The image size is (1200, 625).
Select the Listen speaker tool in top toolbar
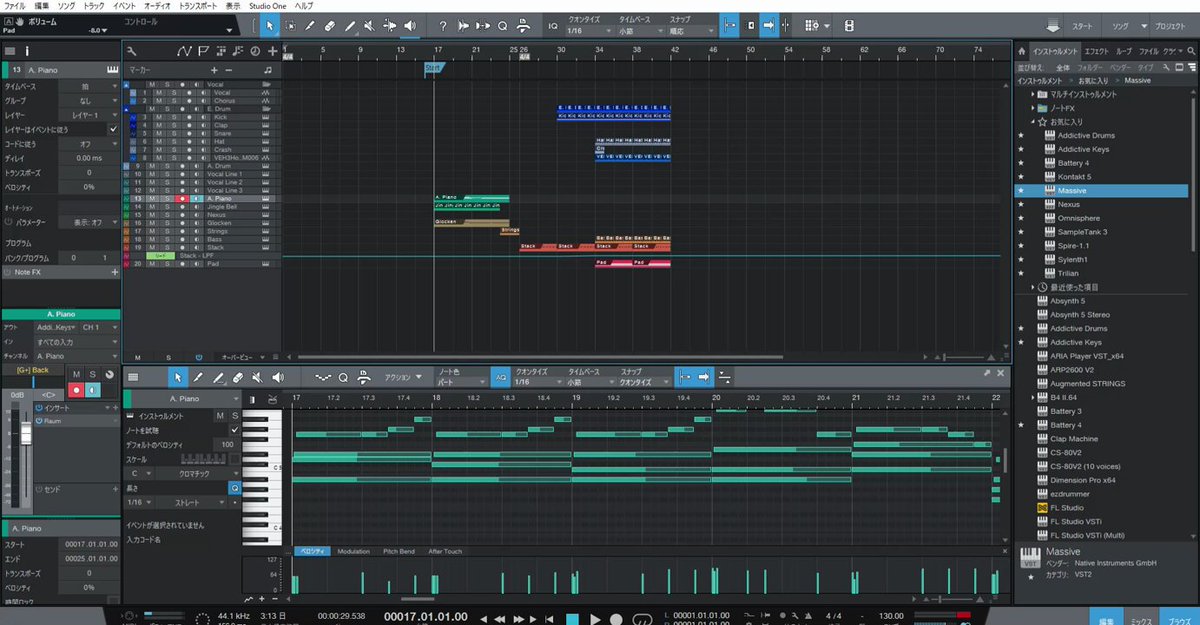(410, 26)
